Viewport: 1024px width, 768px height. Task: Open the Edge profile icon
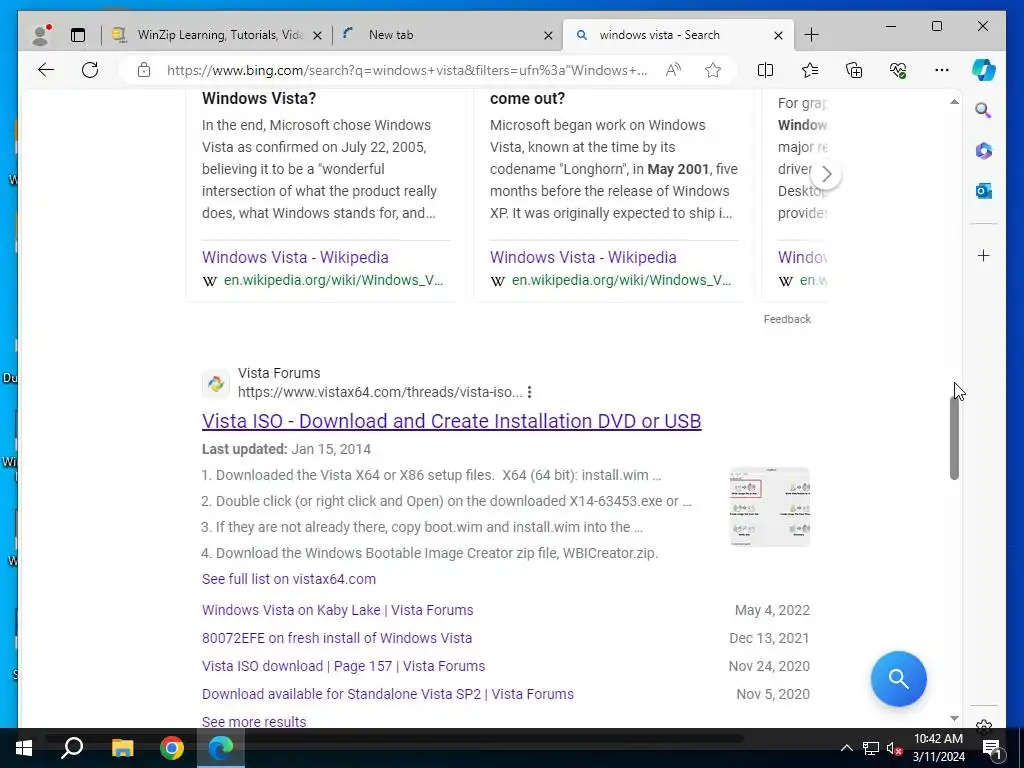pyautogui.click(x=42, y=35)
